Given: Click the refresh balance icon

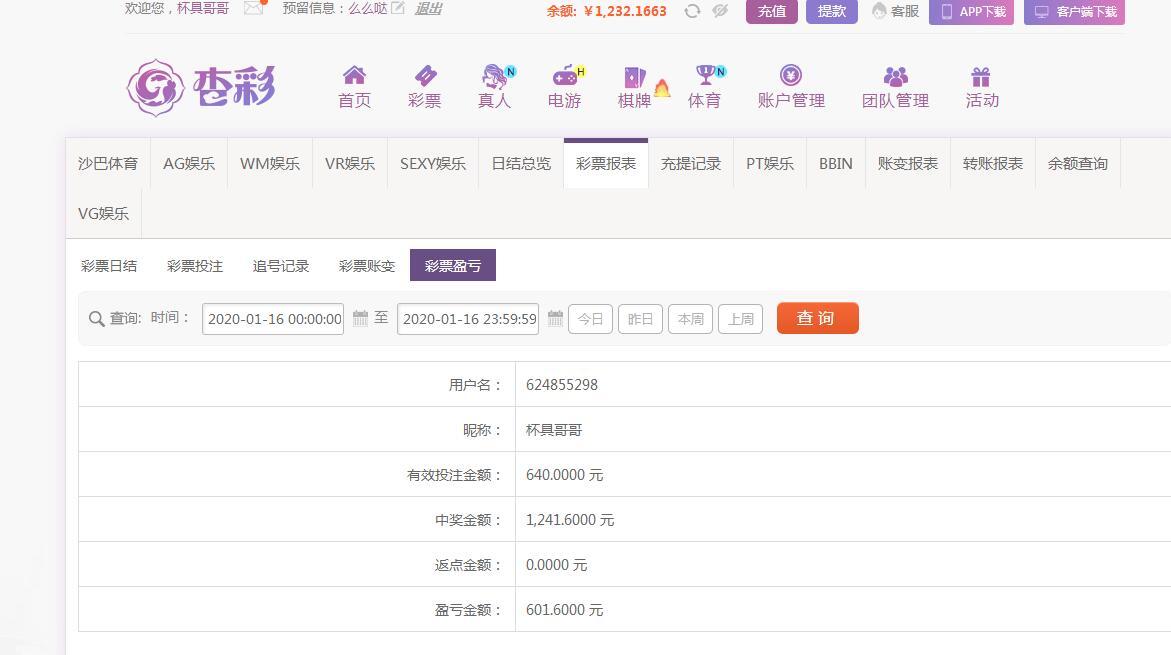Looking at the screenshot, I should [x=692, y=11].
